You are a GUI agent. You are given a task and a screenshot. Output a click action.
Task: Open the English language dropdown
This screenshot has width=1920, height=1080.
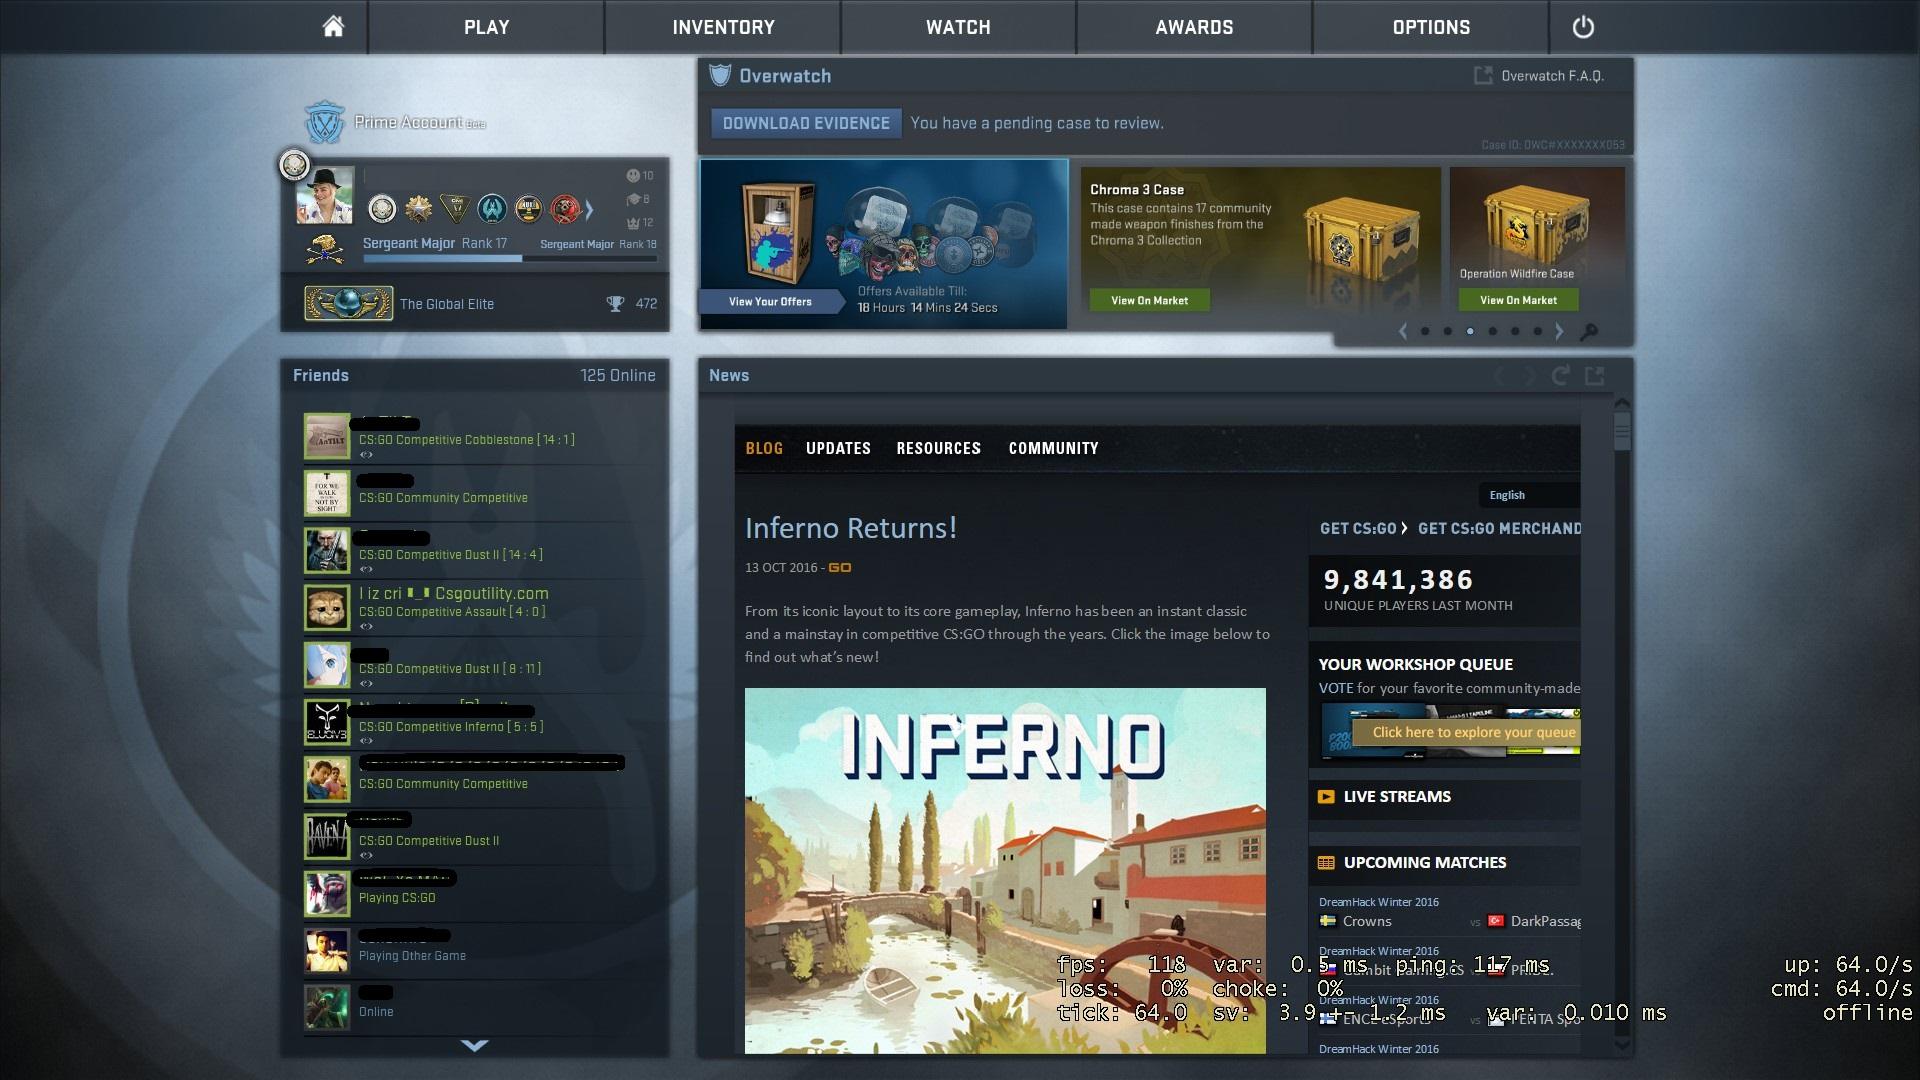click(x=1529, y=495)
